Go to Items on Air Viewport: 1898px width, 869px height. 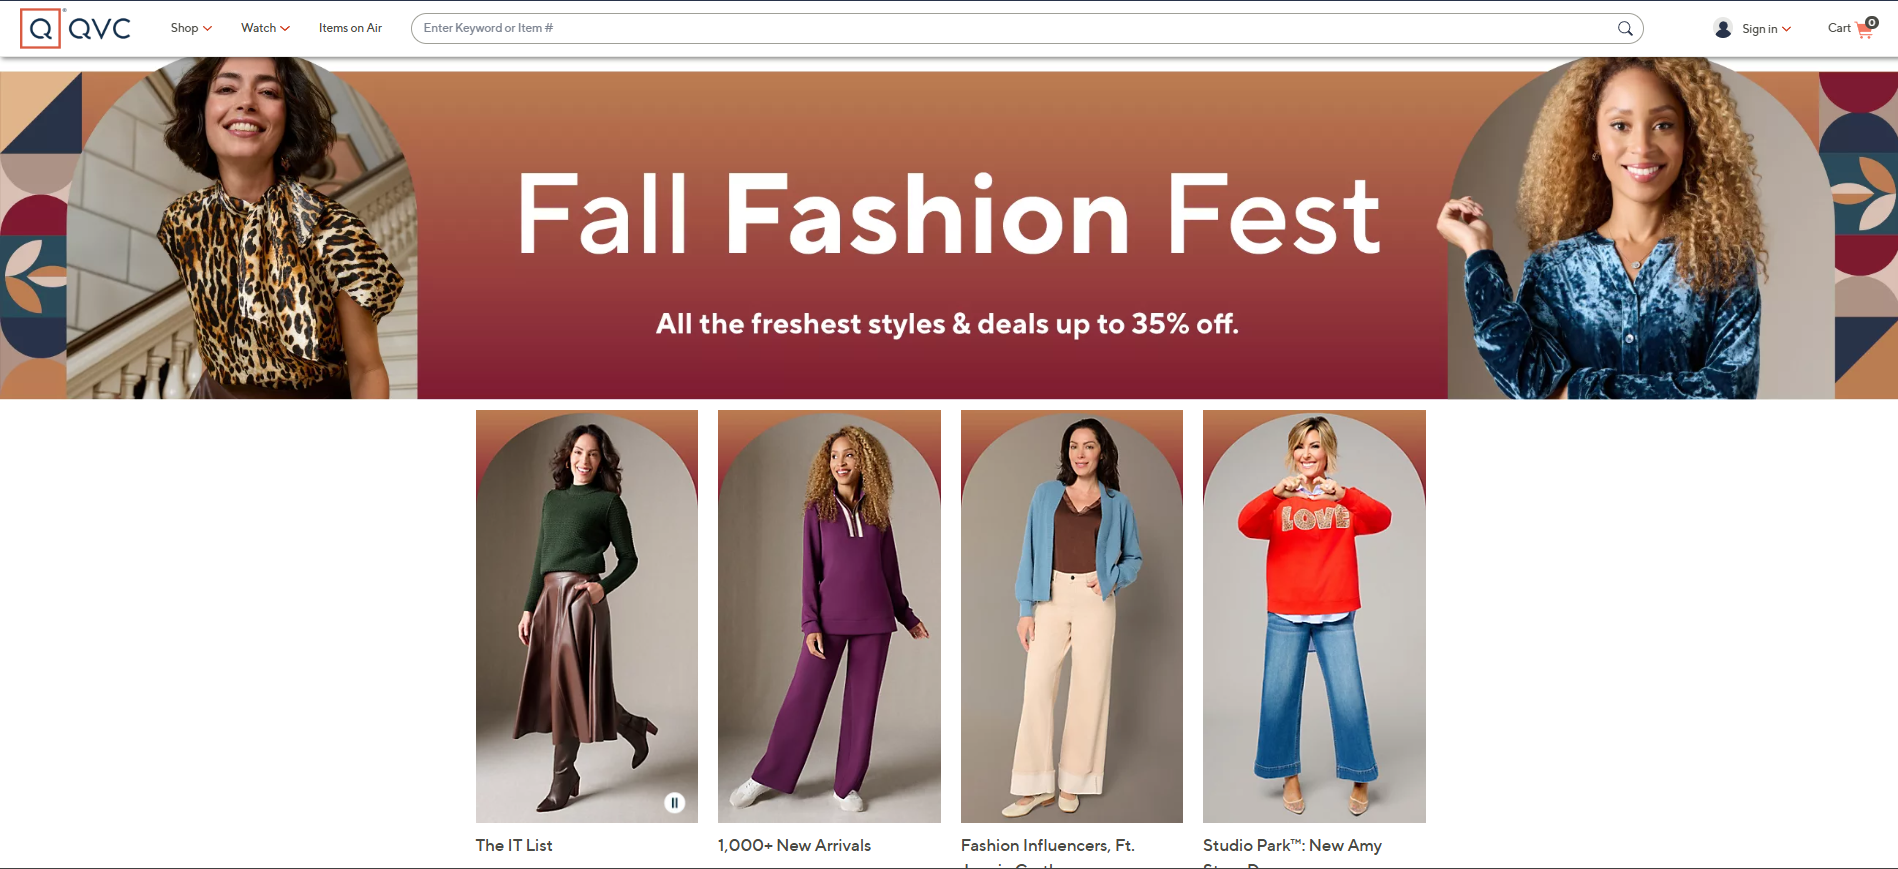tap(350, 28)
